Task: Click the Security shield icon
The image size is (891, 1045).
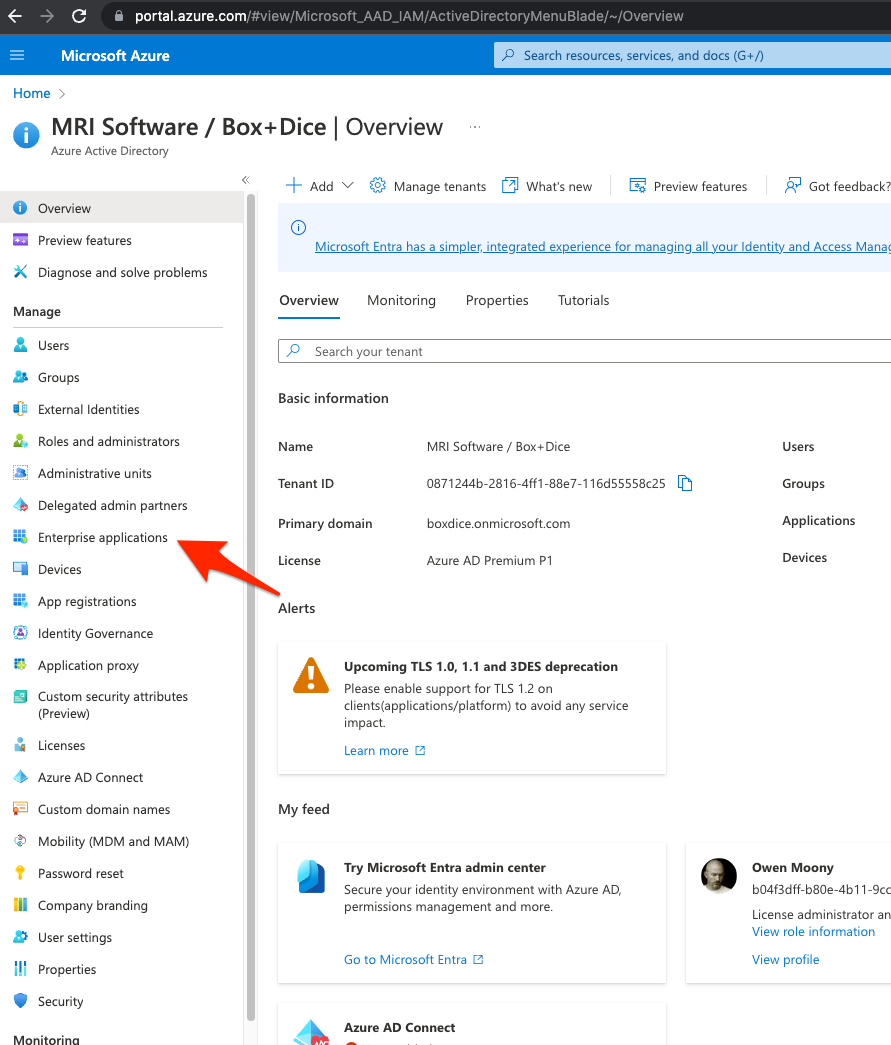Action: pos(21,1000)
